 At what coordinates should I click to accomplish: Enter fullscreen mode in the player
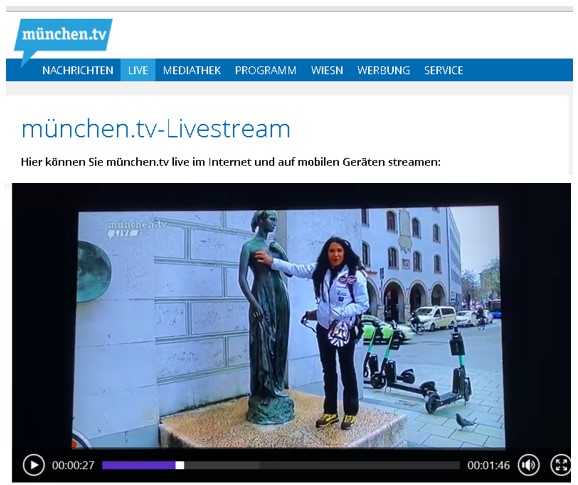pyautogui.click(x=561, y=465)
